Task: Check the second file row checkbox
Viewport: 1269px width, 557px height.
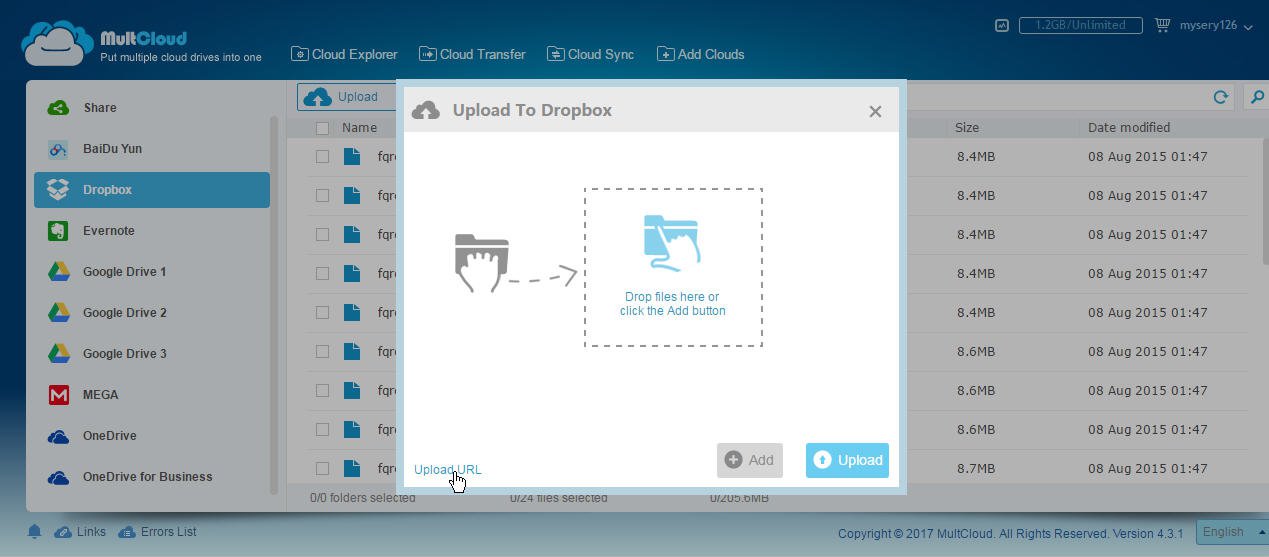Action: tap(322, 196)
